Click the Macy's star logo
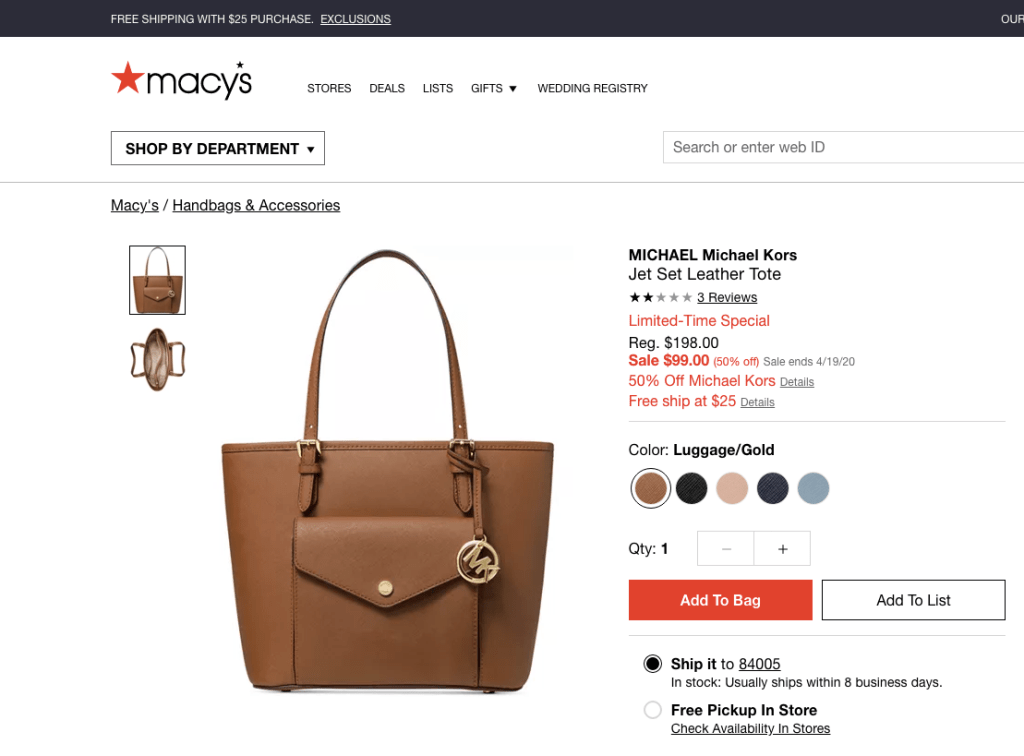 181,80
